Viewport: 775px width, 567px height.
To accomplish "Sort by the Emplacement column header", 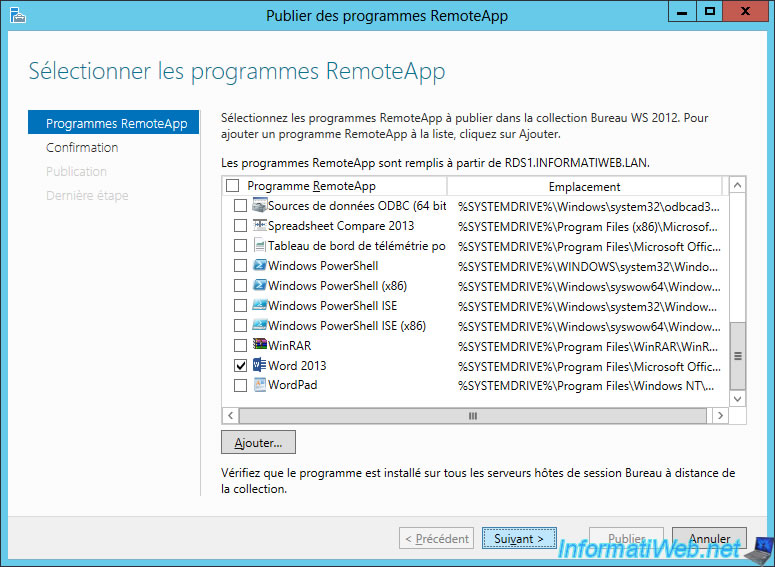I will point(584,187).
